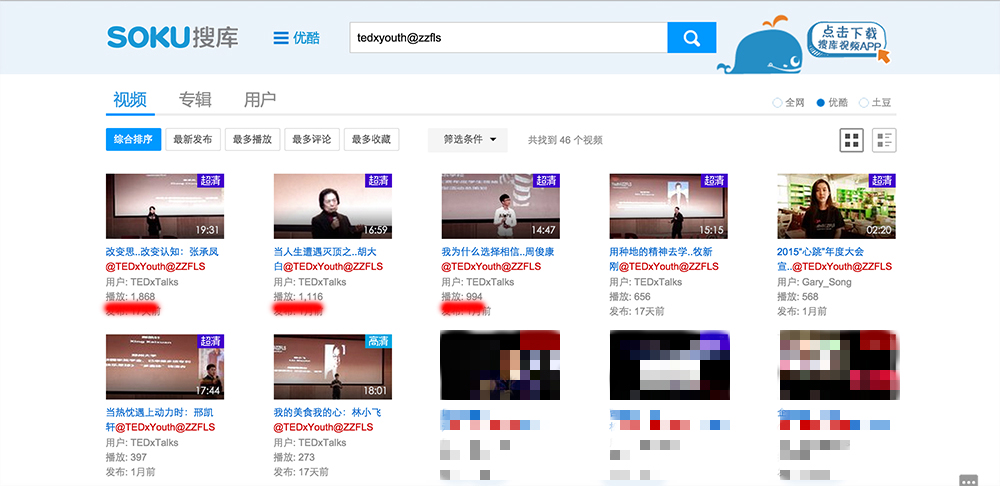Sort by 最多收藏

[371, 140]
